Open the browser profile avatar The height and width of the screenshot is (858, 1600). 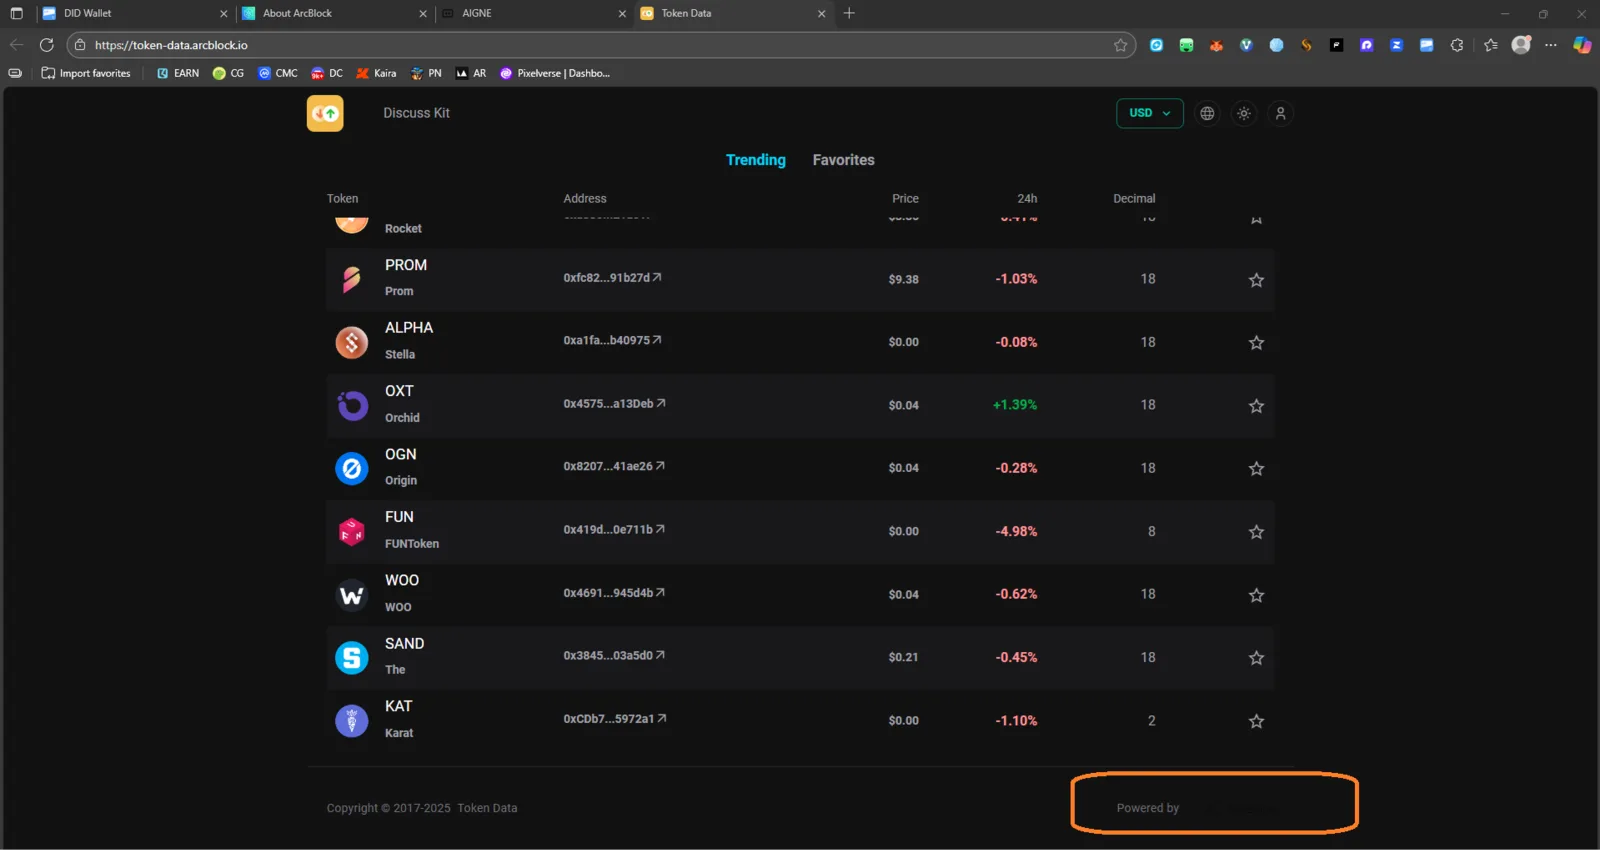tap(1521, 45)
